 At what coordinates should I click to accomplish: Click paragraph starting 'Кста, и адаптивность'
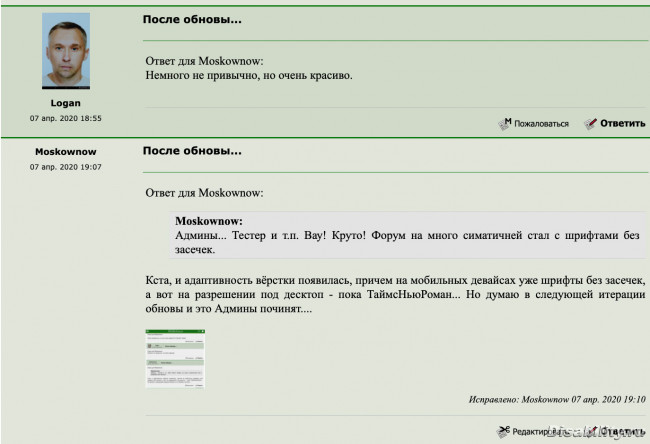395,294
